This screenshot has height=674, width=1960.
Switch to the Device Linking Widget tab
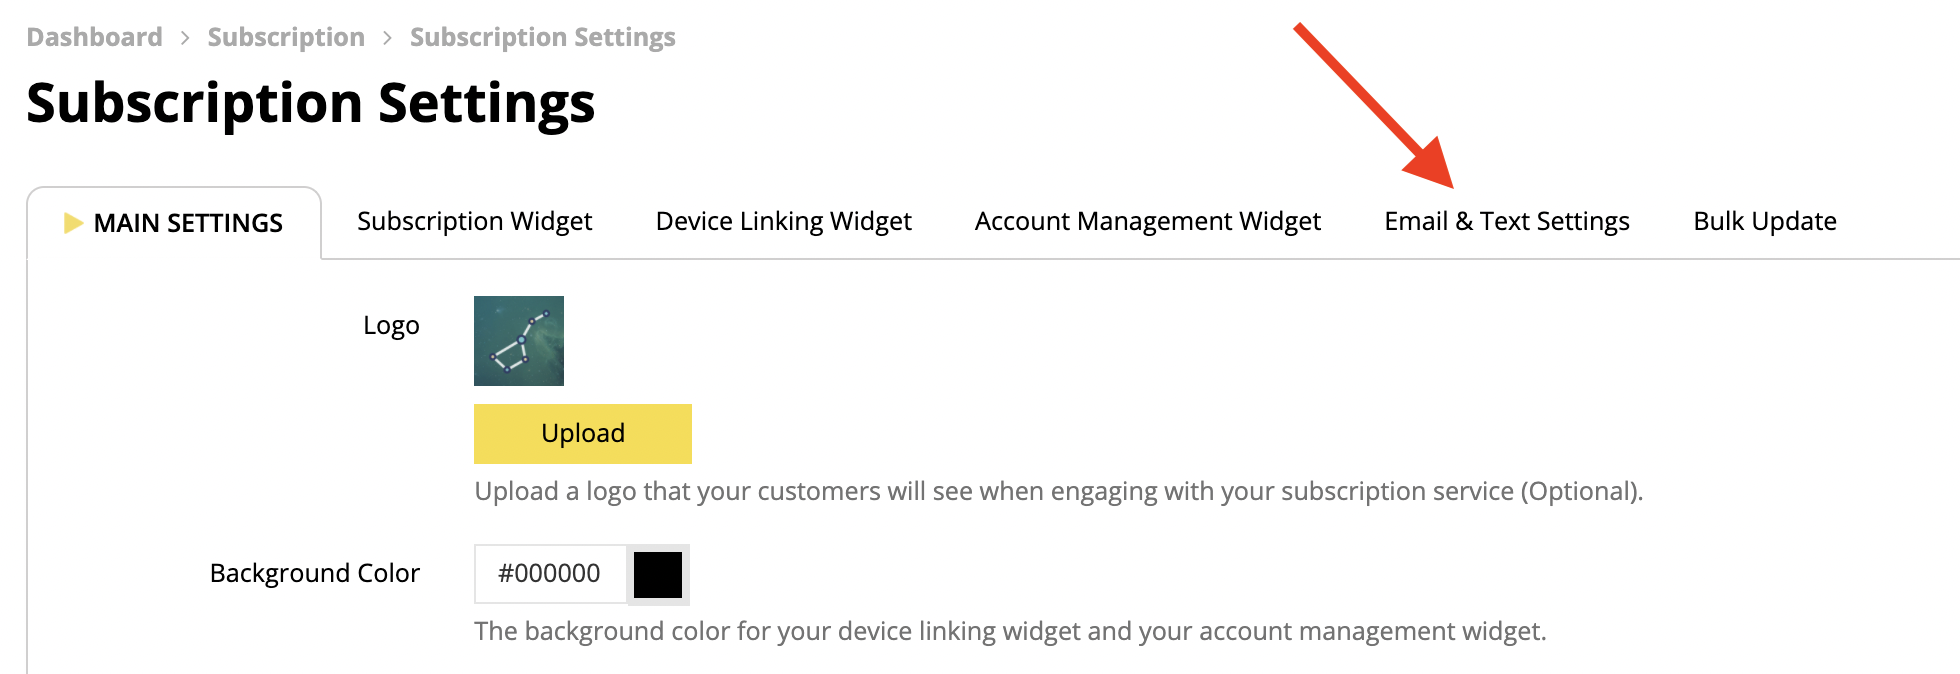point(784,221)
